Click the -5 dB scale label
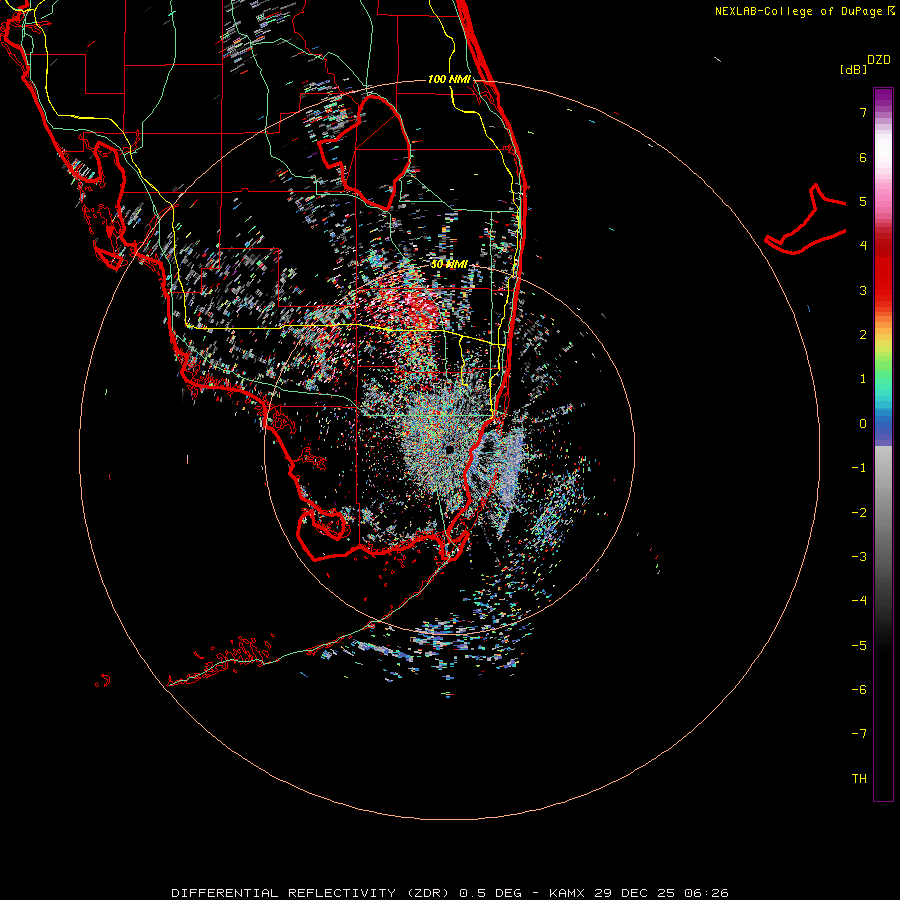 click(x=859, y=646)
